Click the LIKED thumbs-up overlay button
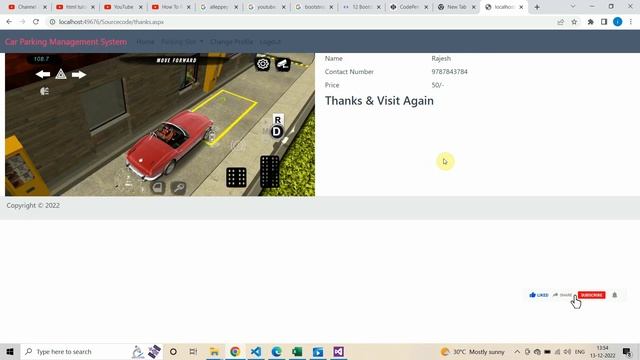This screenshot has width=640, height=360. 539,295
